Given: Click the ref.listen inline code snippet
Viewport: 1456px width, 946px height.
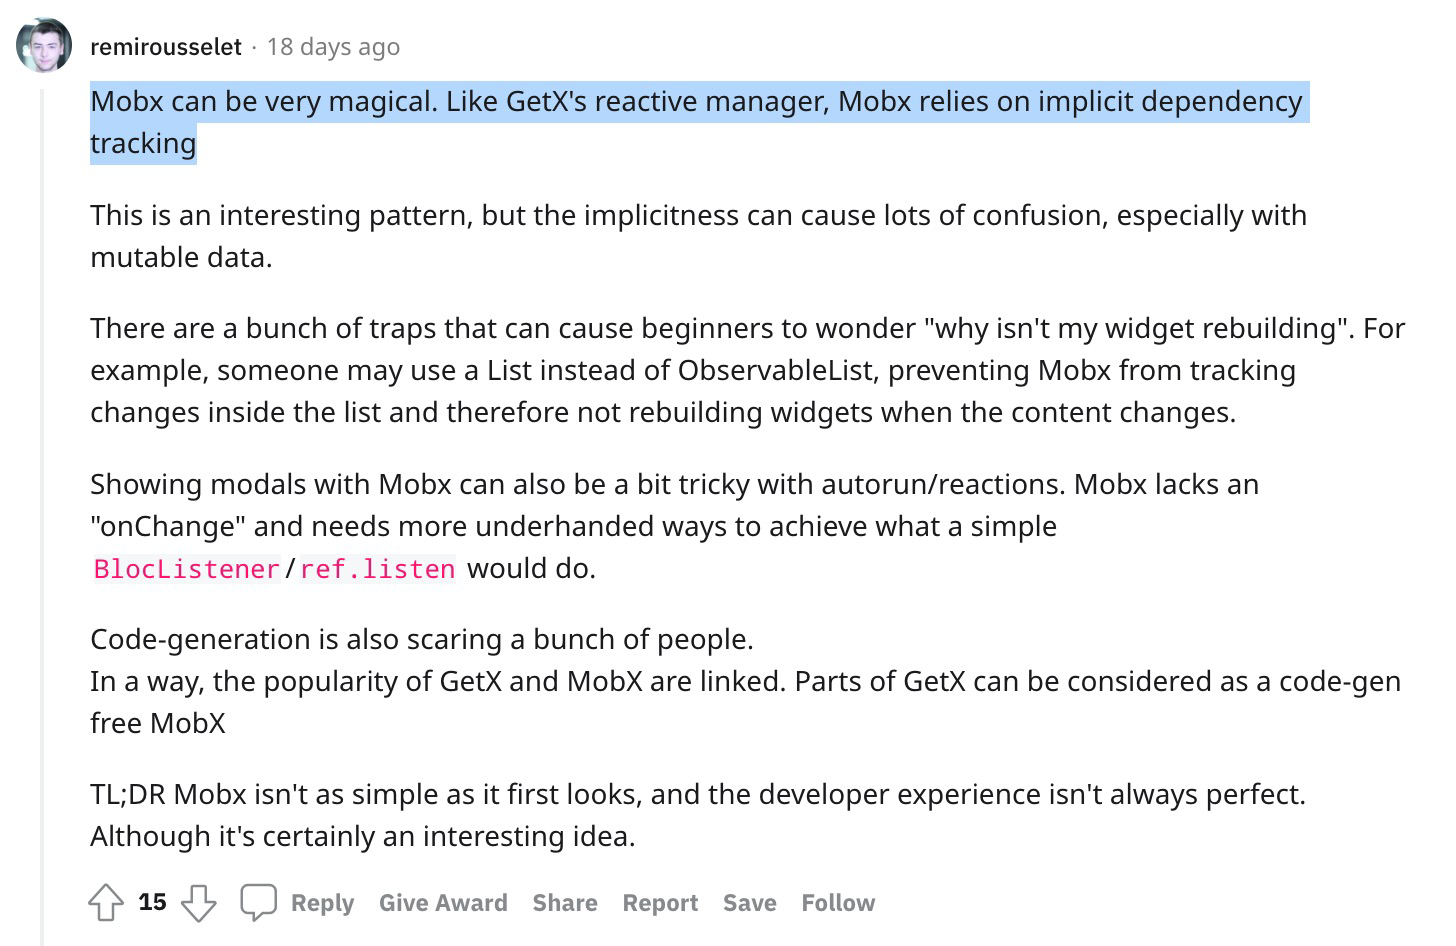Looking at the screenshot, I should 378,569.
